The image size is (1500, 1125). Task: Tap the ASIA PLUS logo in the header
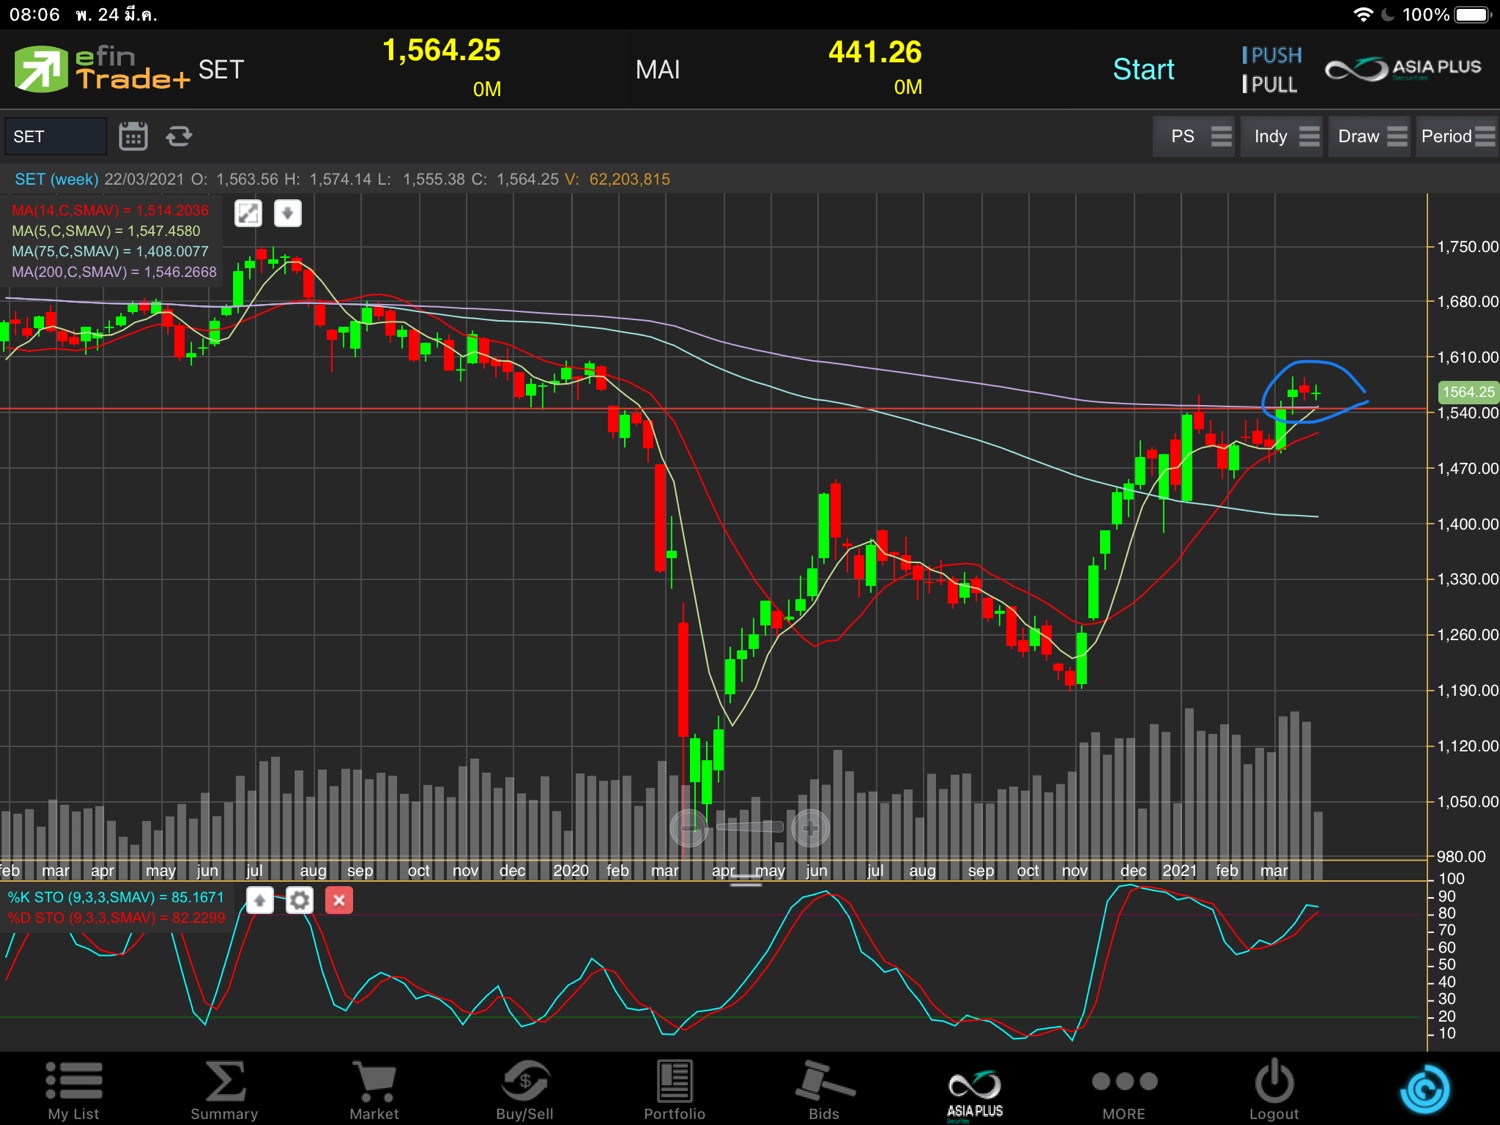pyautogui.click(x=1403, y=69)
